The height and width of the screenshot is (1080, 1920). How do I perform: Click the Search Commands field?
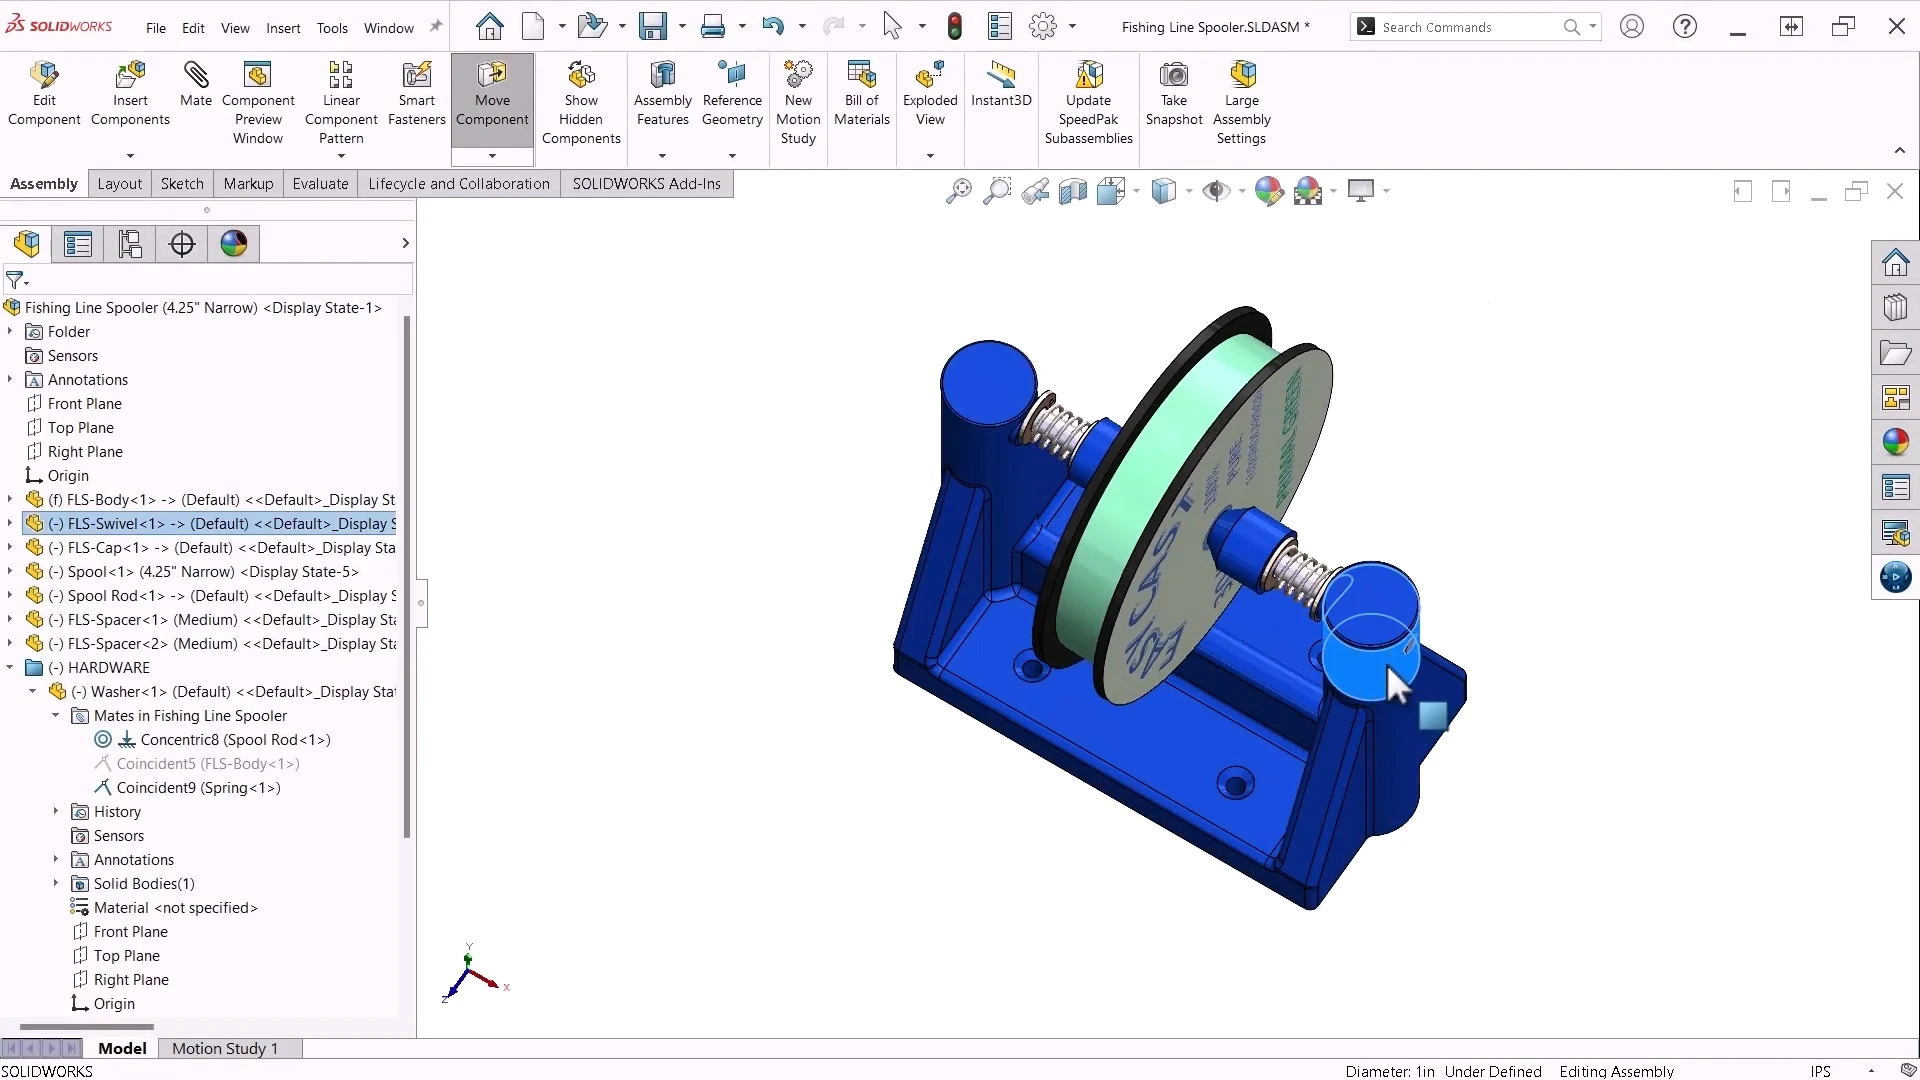1470,27
